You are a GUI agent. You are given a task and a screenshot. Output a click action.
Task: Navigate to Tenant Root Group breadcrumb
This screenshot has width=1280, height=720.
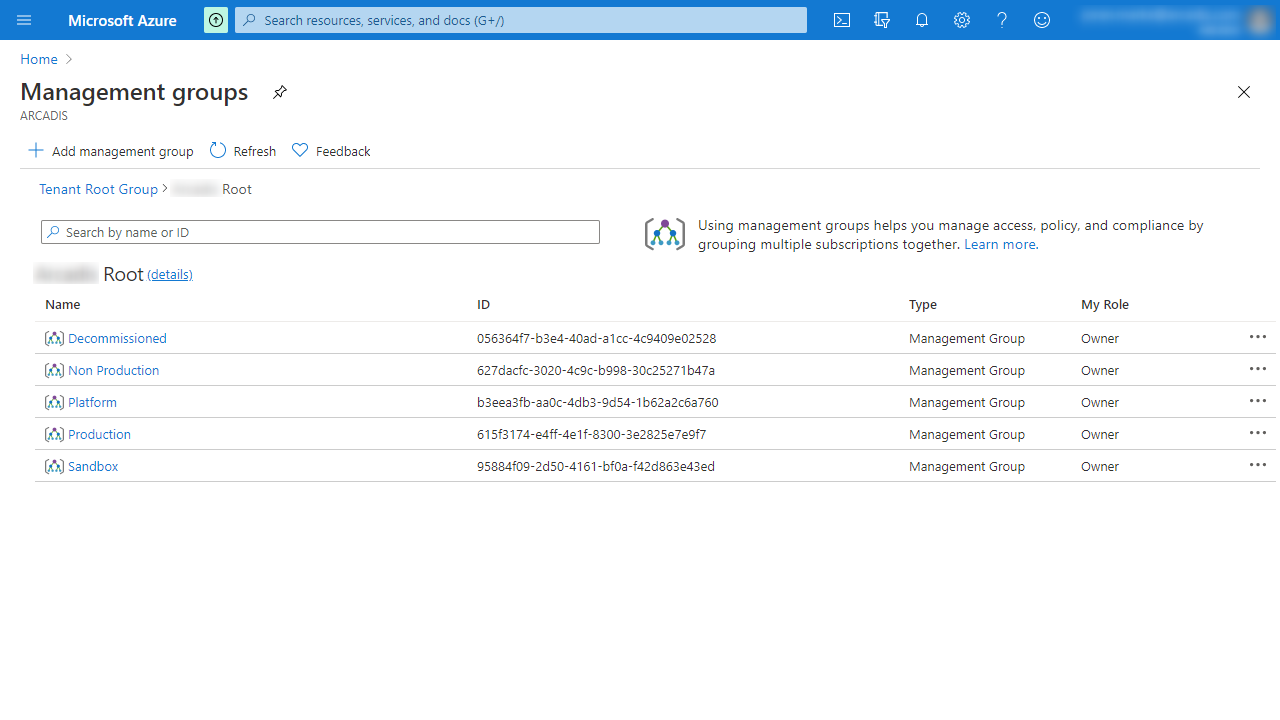[98, 189]
